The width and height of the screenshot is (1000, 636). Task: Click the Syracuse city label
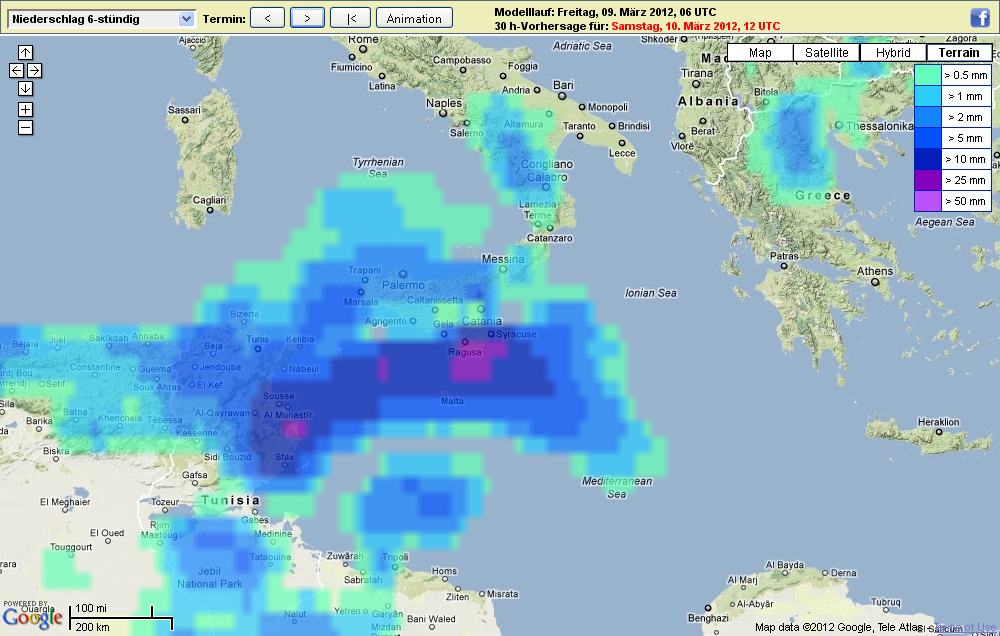click(516, 334)
